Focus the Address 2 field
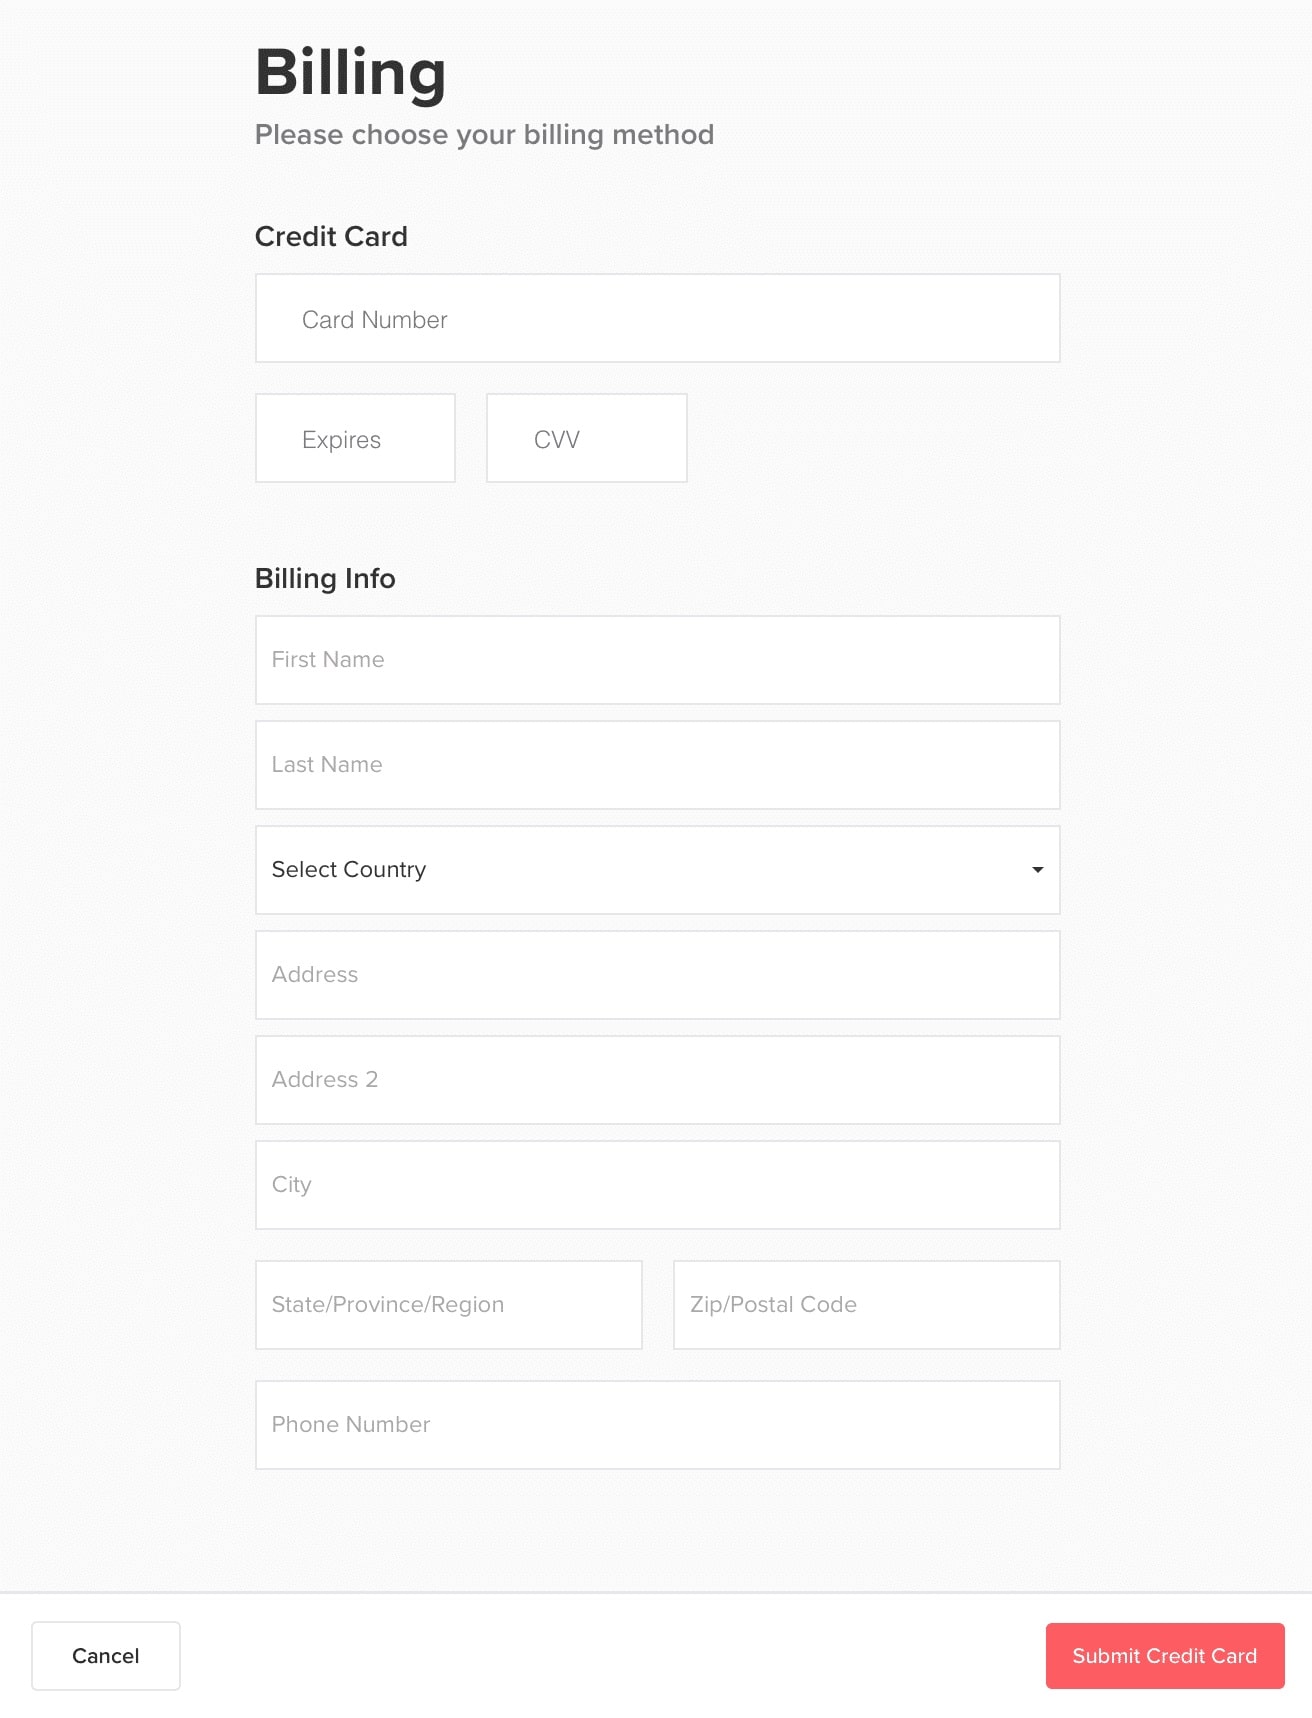The height and width of the screenshot is (1718, 1312). tap(657, 1080)
